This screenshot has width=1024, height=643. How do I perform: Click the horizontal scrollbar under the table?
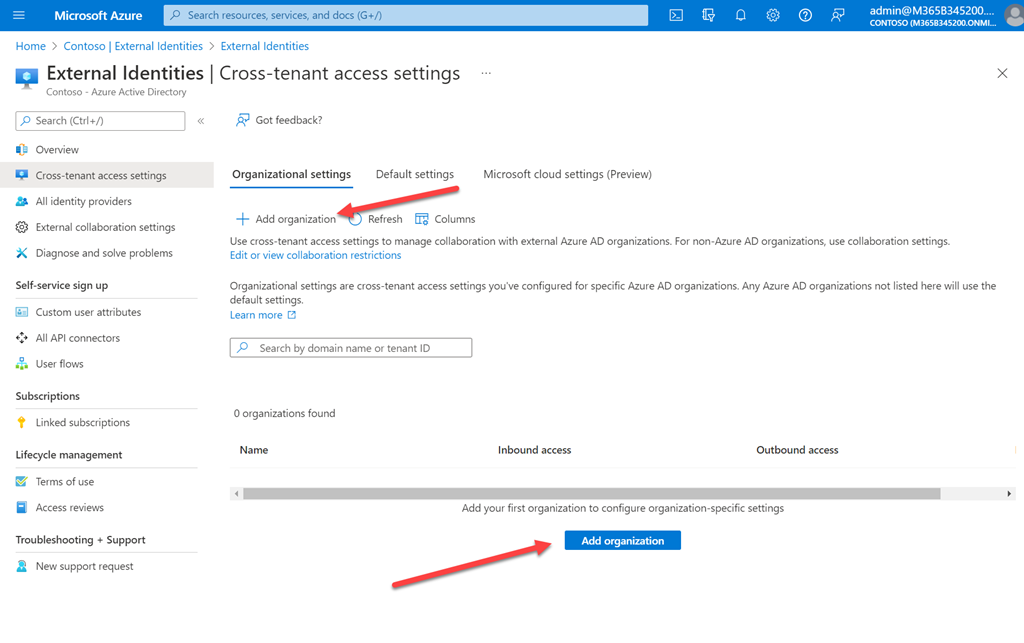coord(590,493)
